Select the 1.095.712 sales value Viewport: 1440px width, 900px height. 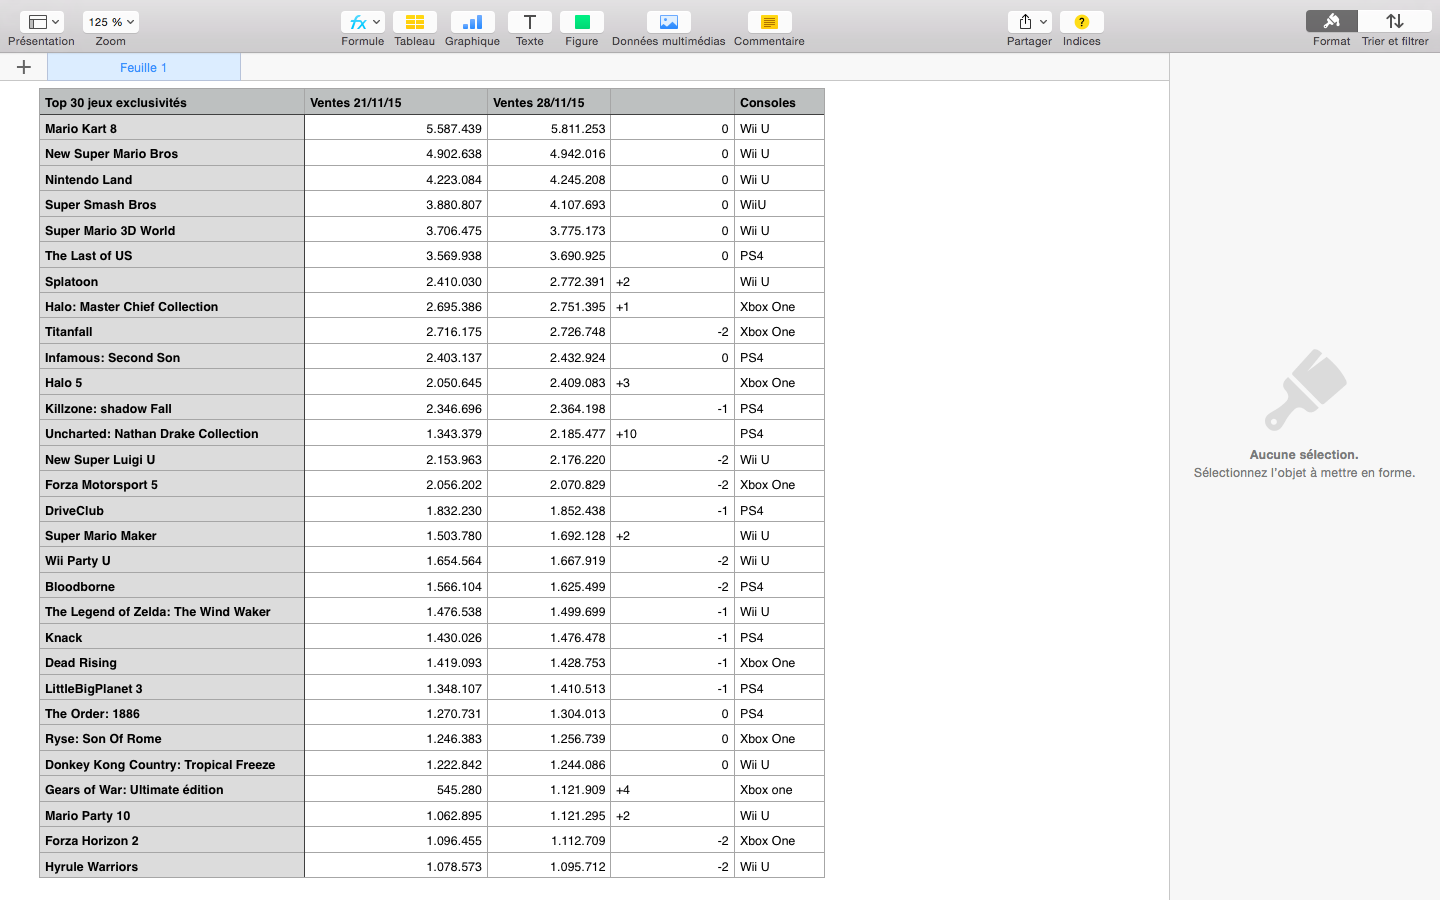(549, 867)
